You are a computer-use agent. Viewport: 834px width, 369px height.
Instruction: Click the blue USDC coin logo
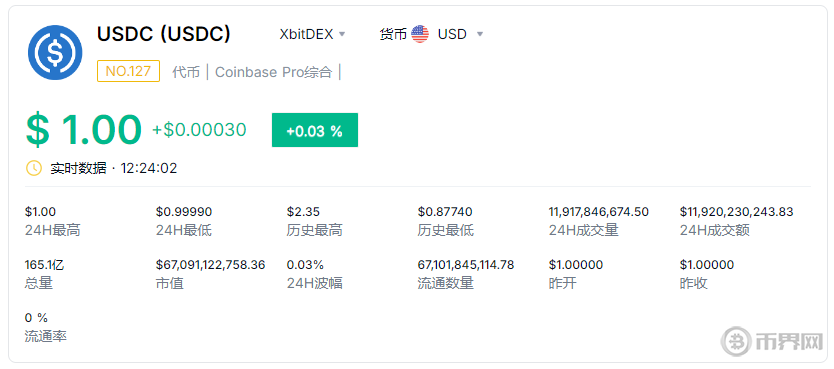[55, 52]
